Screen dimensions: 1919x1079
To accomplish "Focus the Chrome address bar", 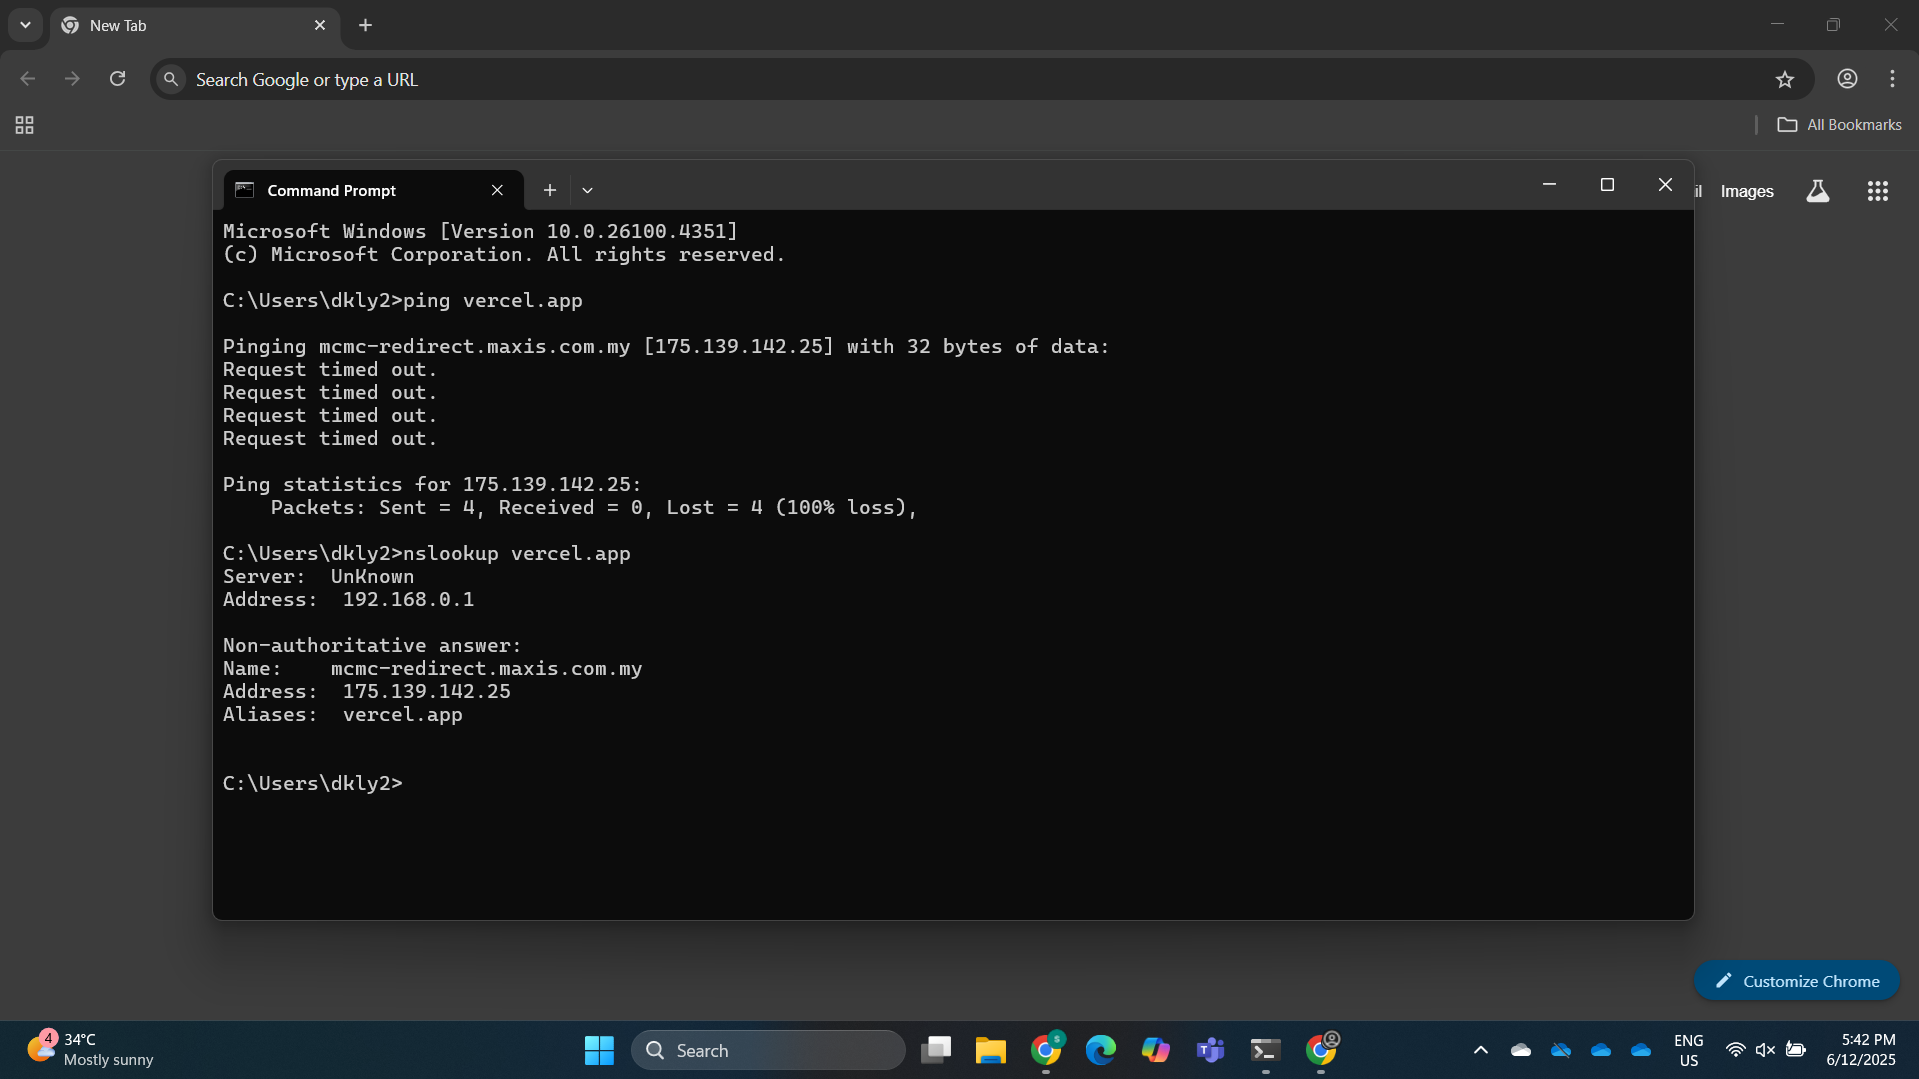I will [980, 79].
